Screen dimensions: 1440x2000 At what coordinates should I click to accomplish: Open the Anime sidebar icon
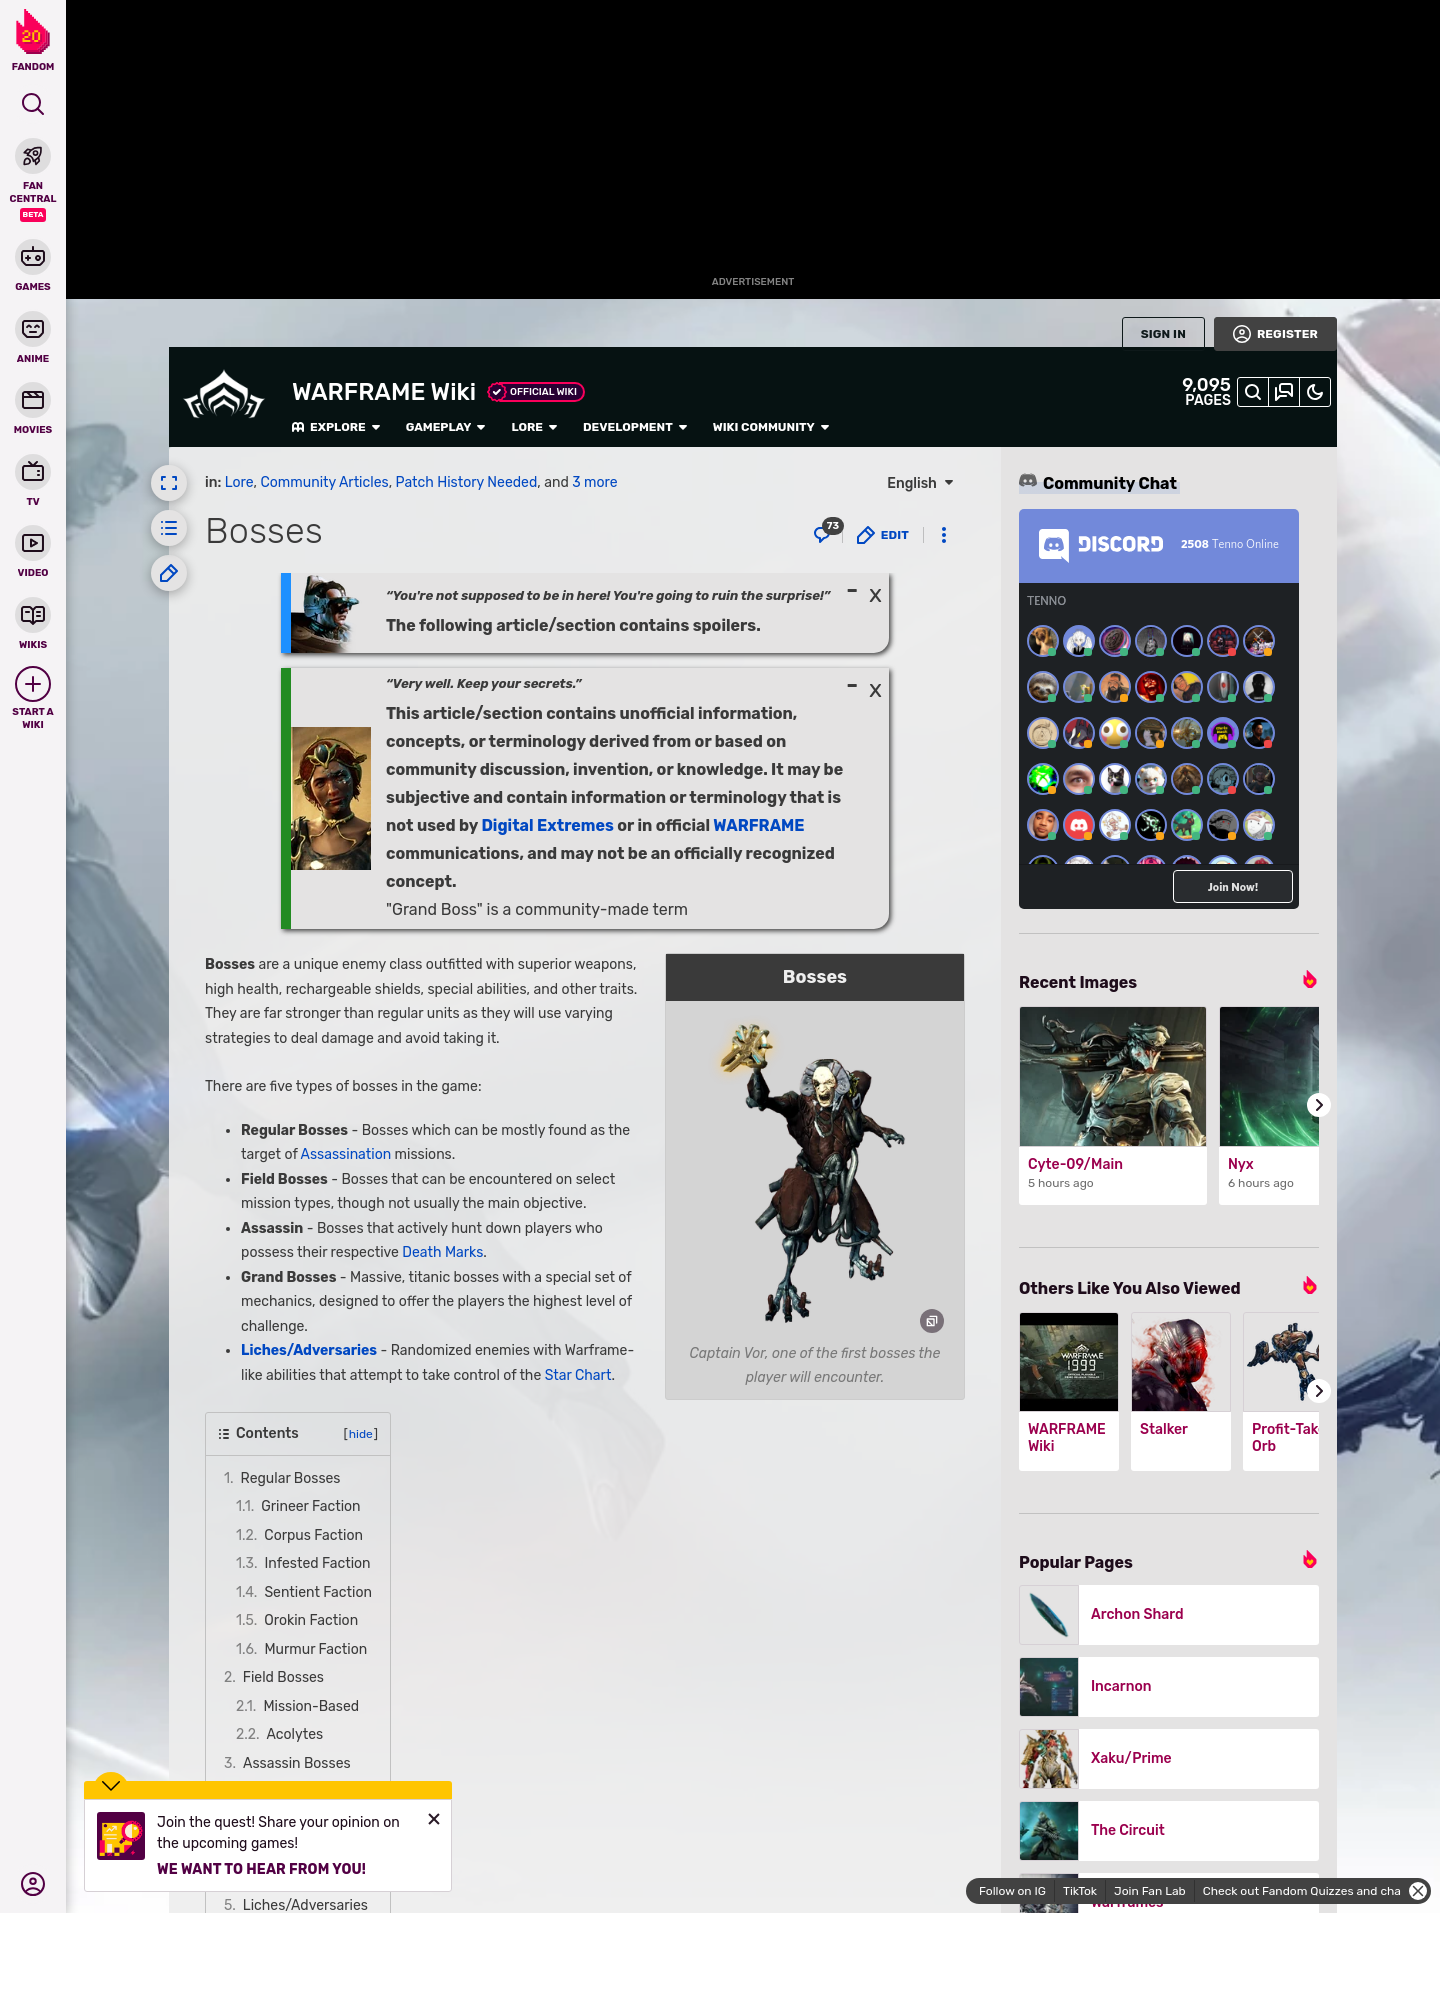[x=33, y=329]
